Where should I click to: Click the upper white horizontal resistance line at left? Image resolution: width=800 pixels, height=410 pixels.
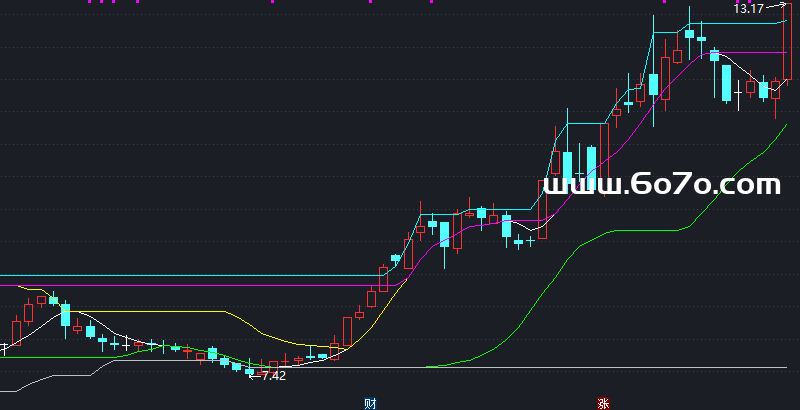point(150,275)
